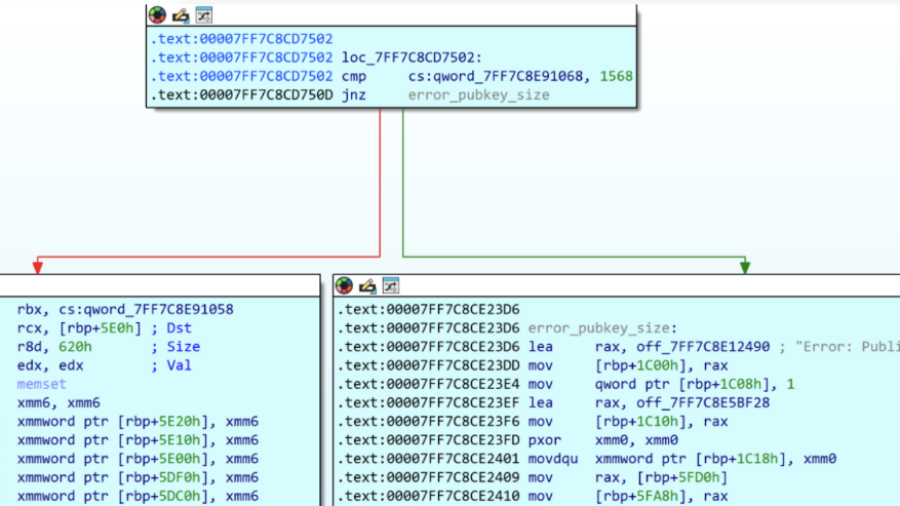
Task: Follow off_7FF7C8E12490 reference
Action: point(703,347)
